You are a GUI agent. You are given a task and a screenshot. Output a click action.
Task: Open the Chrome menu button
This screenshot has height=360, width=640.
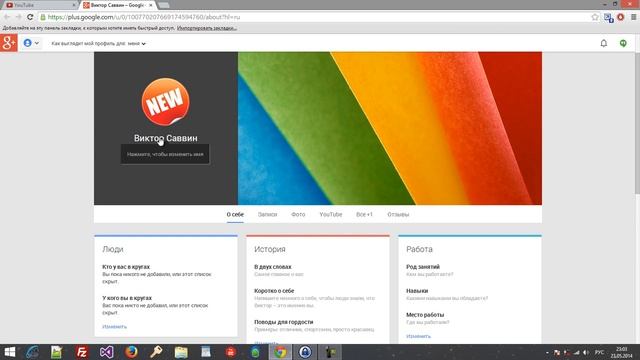tap(634, 17)
